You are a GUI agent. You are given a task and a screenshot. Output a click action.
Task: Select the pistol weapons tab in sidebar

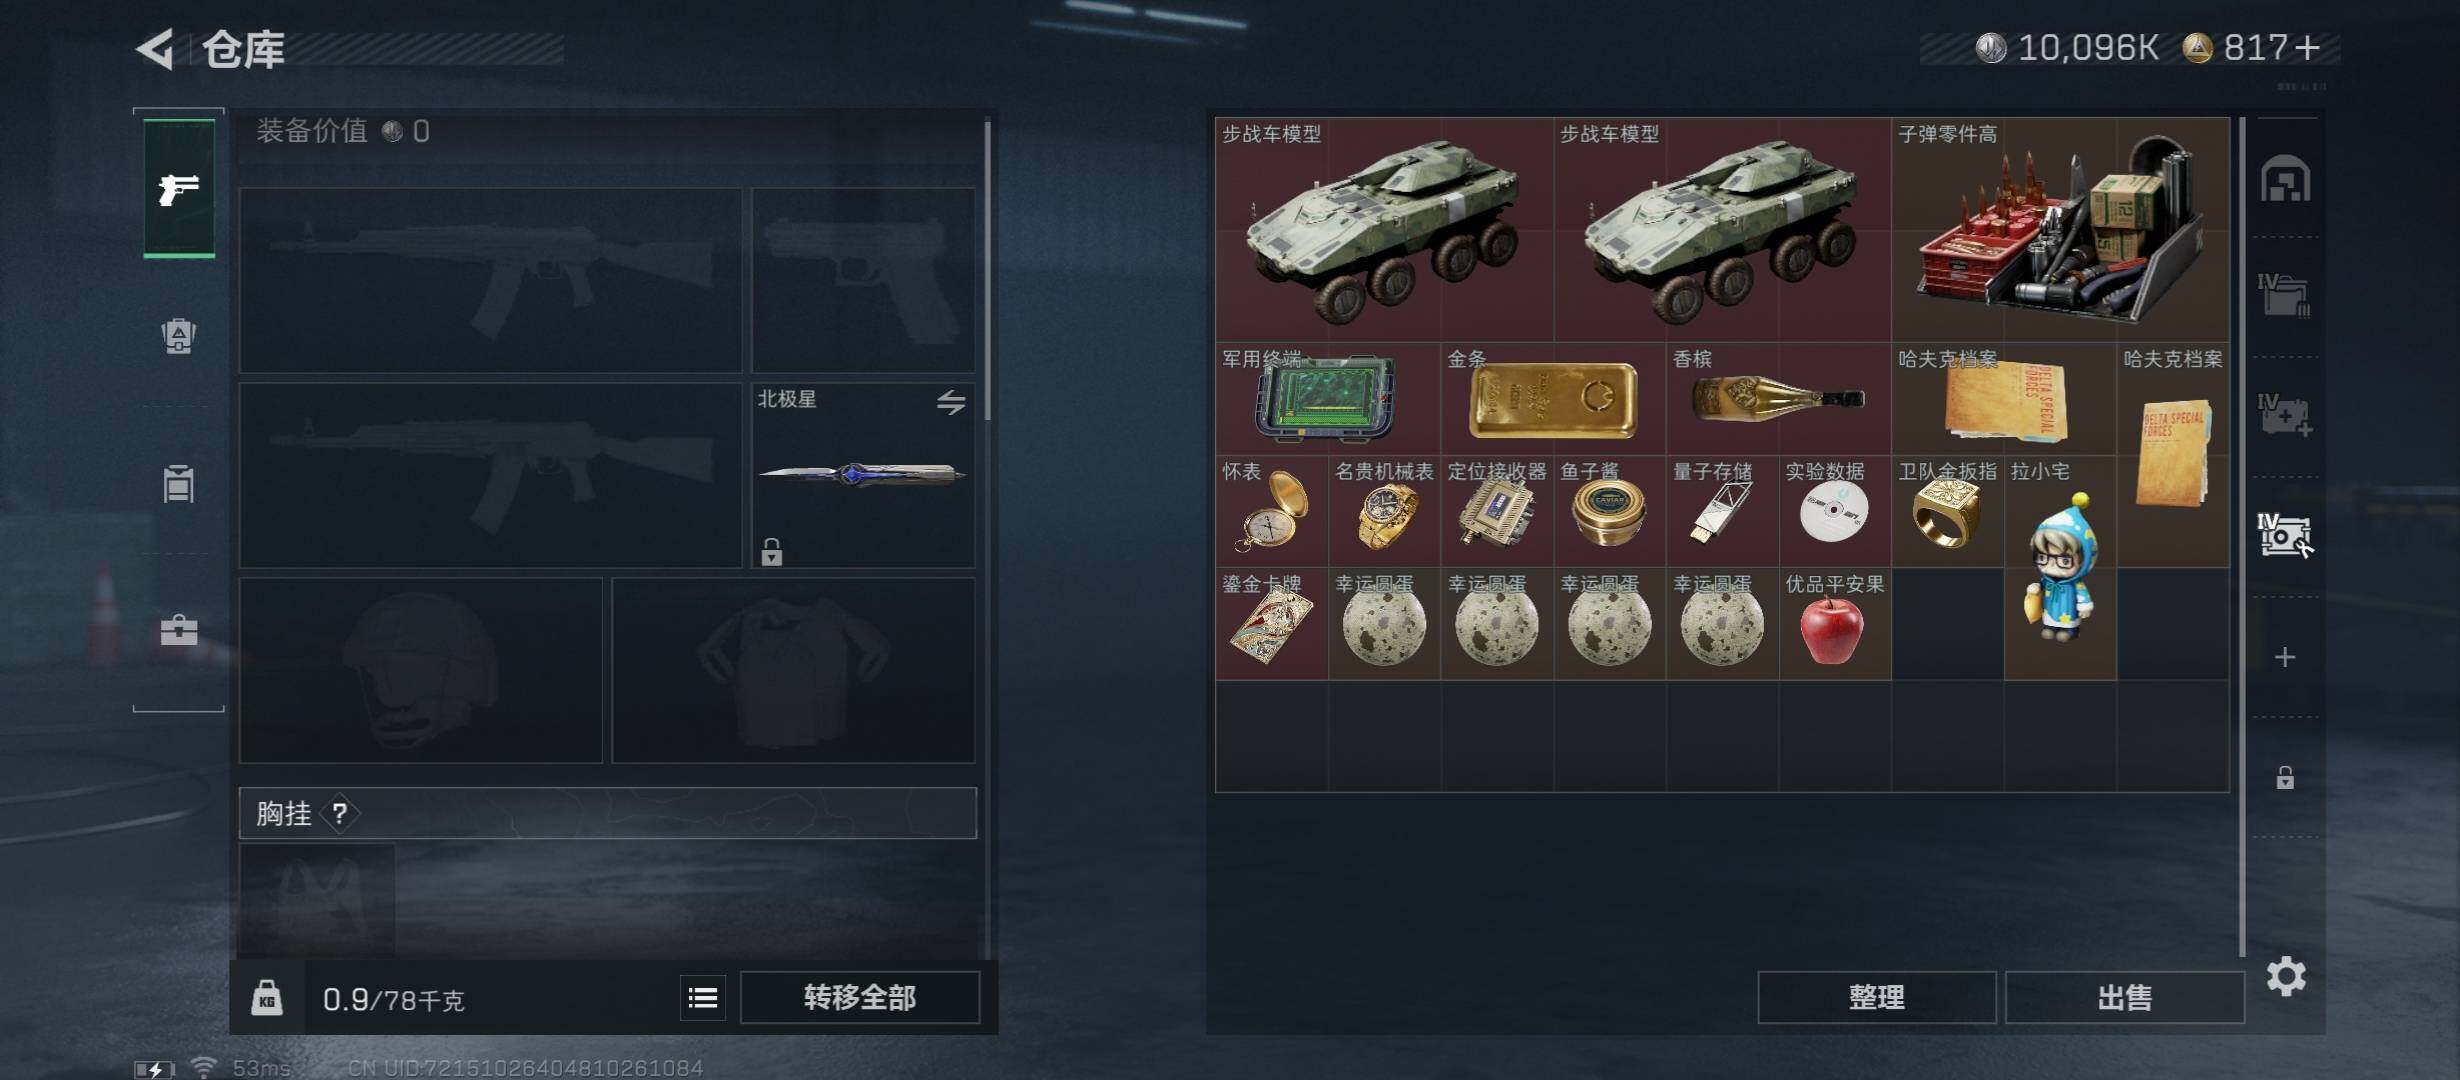point(179,188)
